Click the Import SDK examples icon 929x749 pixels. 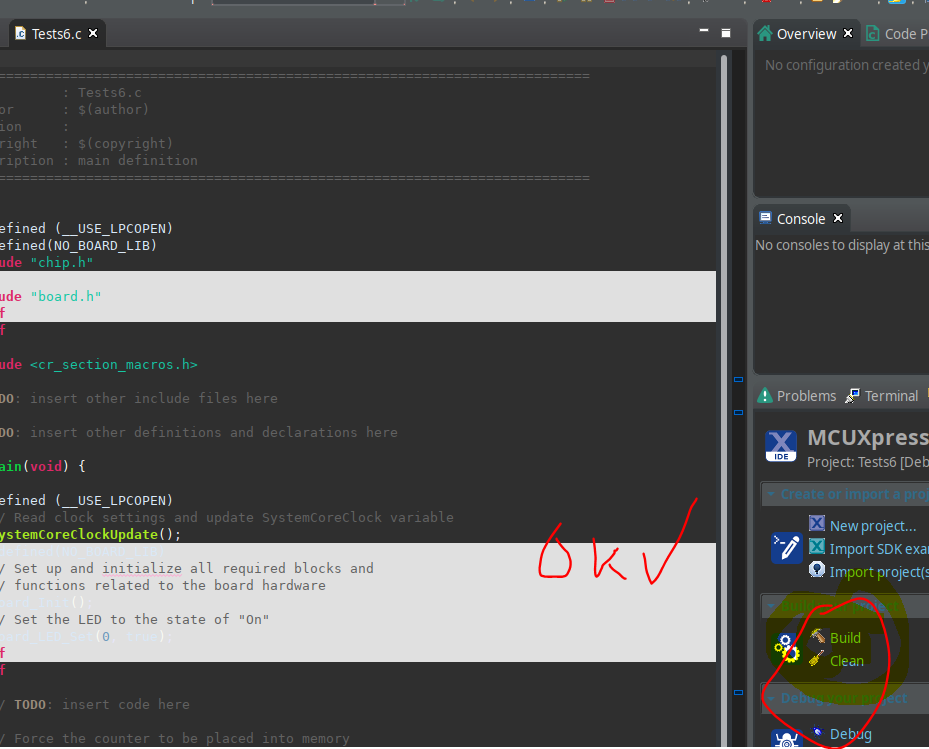click(x=817, y=546)
